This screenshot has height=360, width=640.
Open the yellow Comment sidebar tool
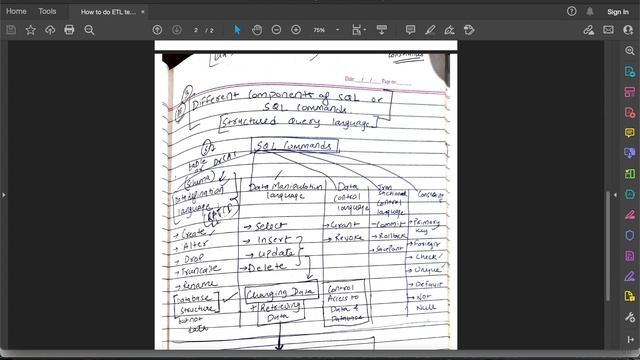point(629,133)
